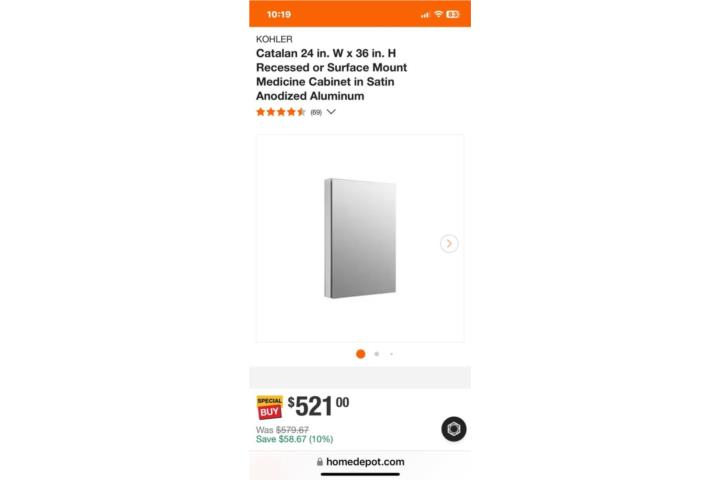Select the first orange carousel dot
Viewport: 720px width, 480px height.
click(x=361, y=354)
